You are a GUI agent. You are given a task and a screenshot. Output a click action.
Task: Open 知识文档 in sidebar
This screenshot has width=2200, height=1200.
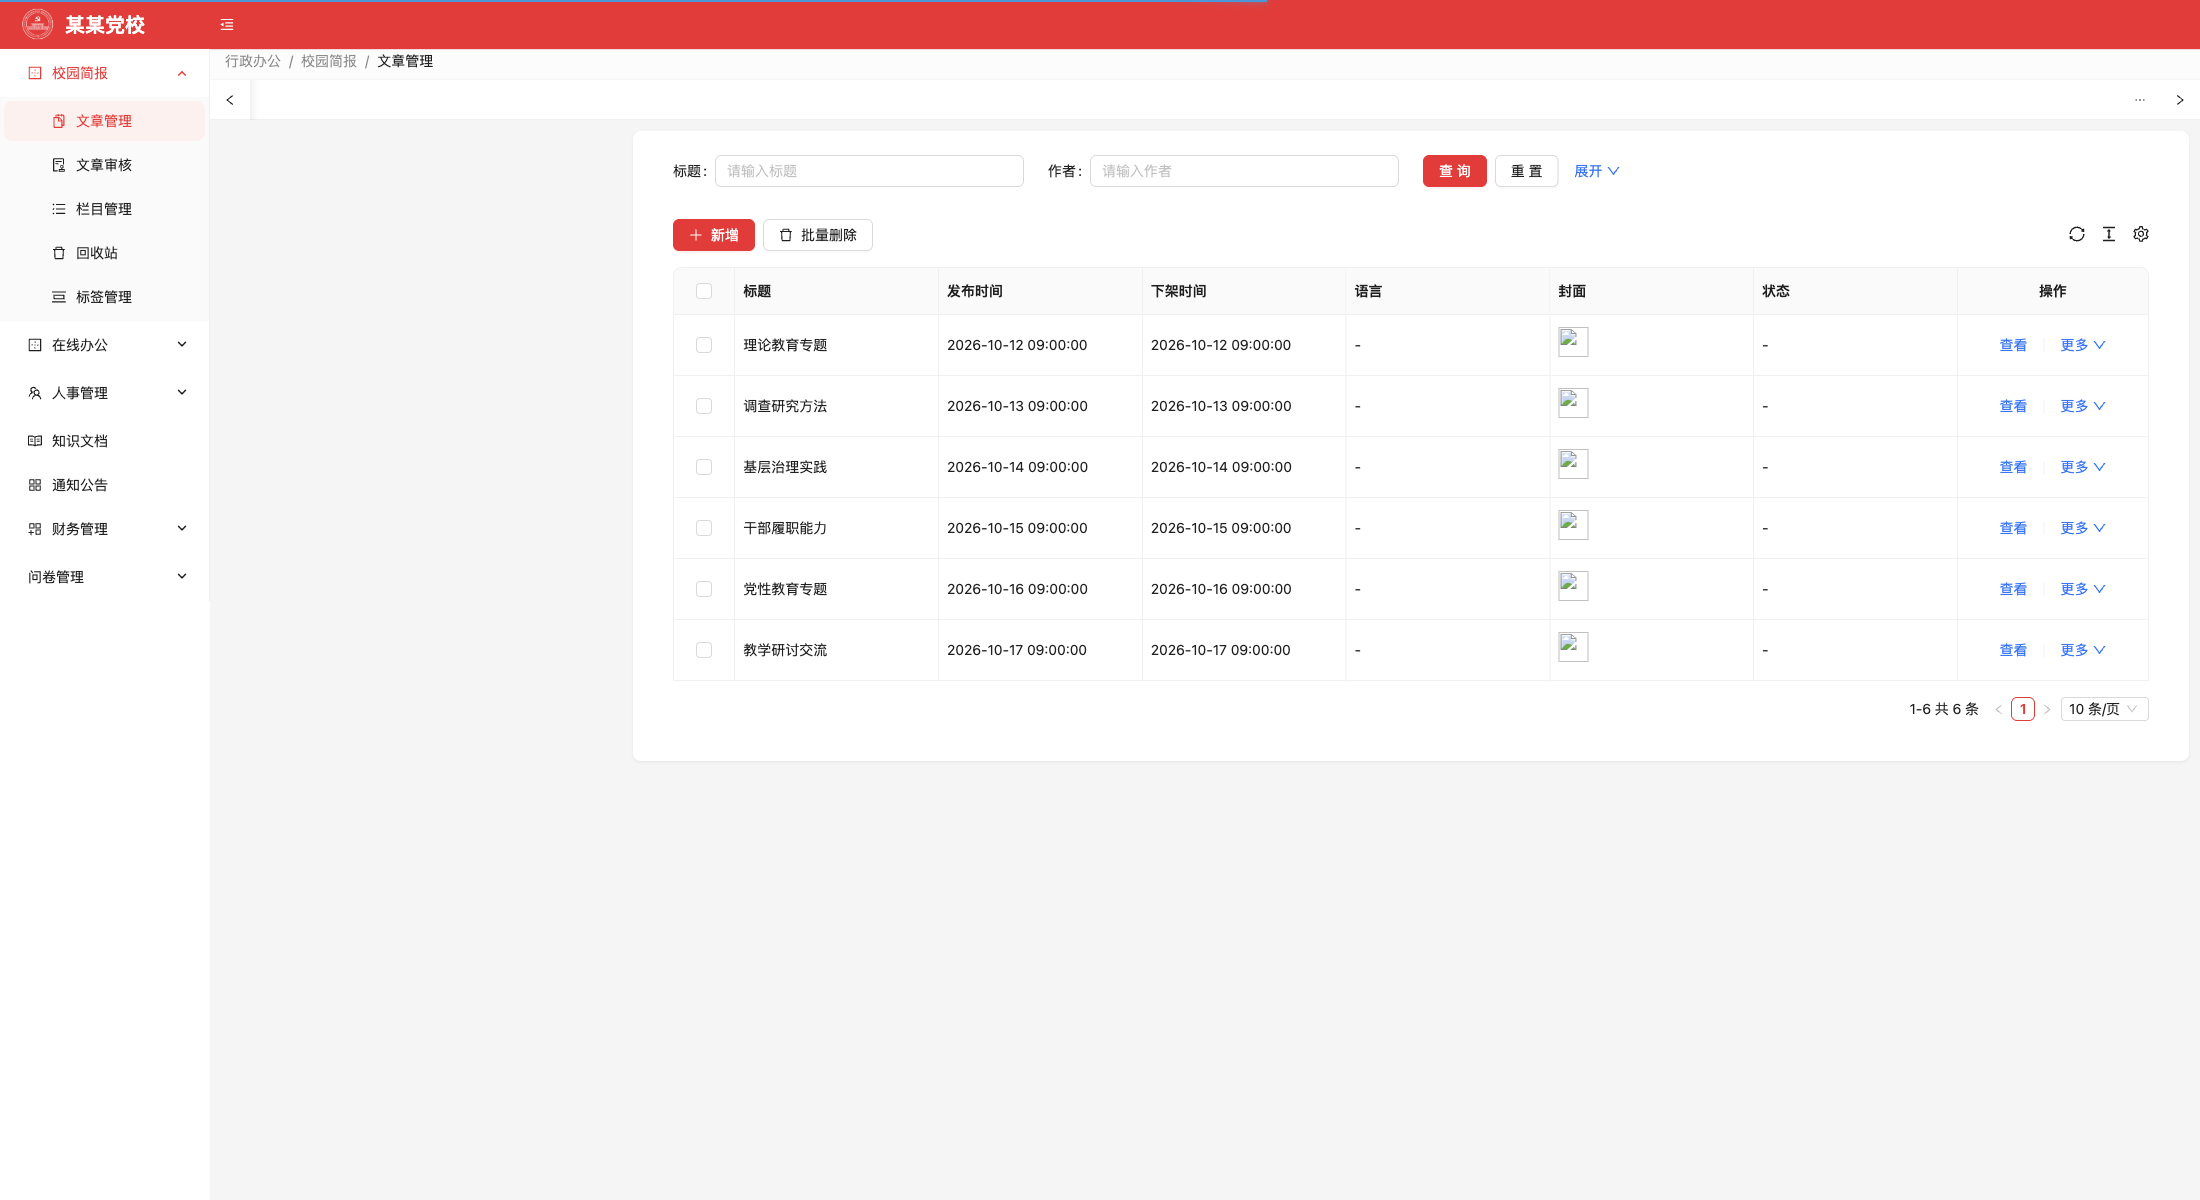click(x=105, y=441)
